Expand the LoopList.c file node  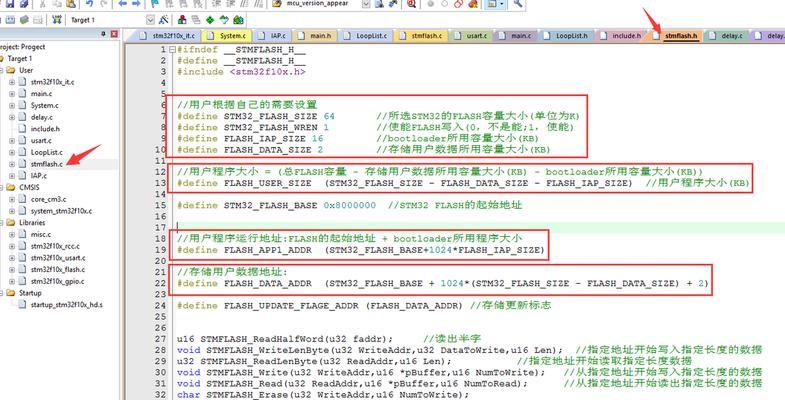click(12, 152)
